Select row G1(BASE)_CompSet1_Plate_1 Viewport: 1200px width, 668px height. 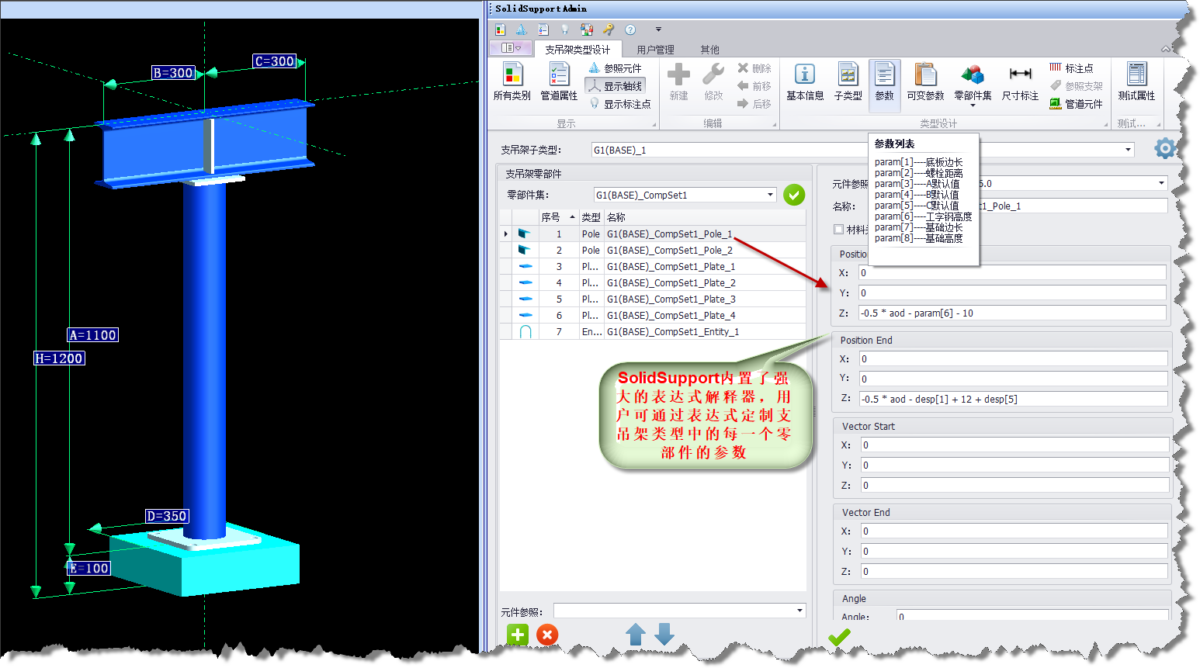(x=652, y=266)
